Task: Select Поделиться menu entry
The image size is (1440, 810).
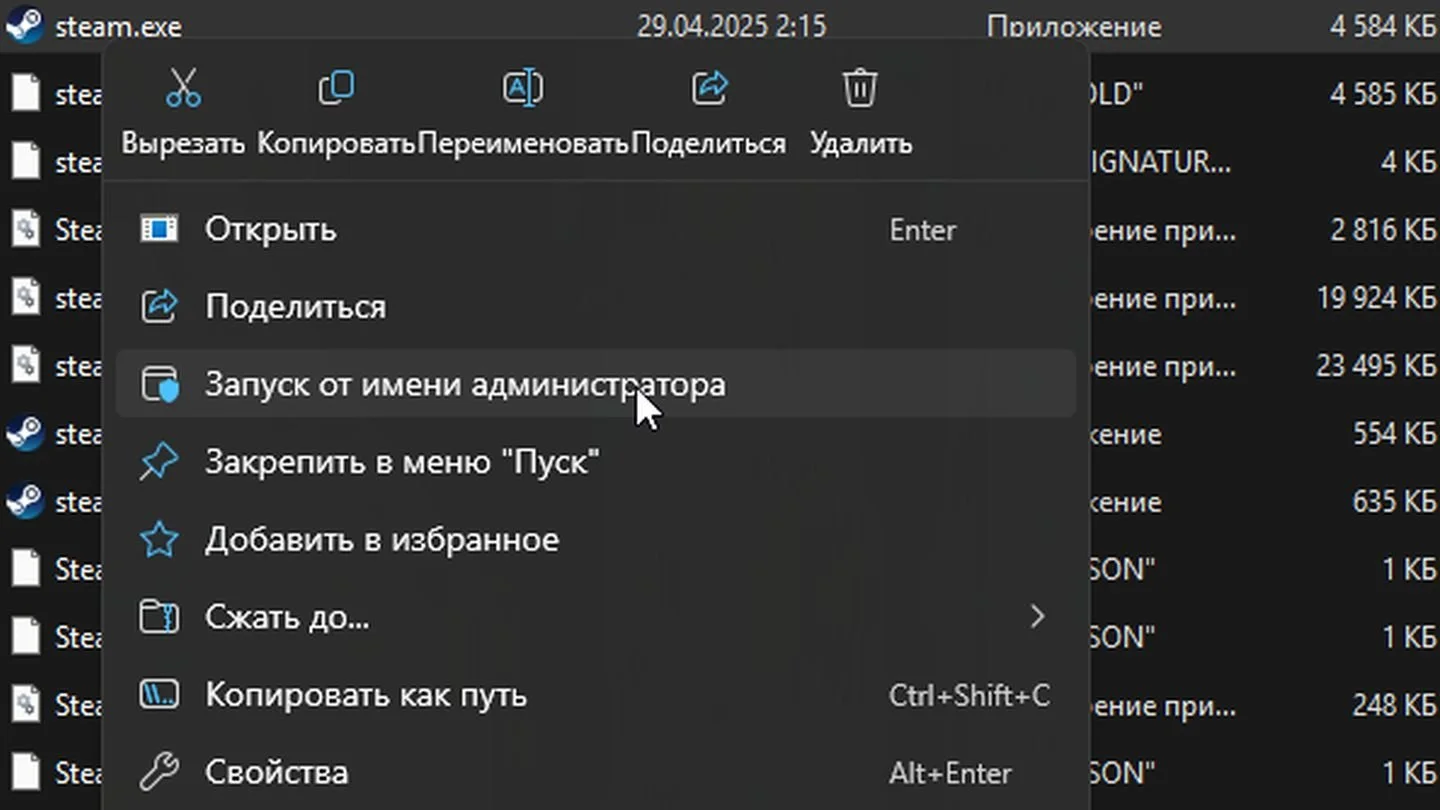Action: pos(596,307)
